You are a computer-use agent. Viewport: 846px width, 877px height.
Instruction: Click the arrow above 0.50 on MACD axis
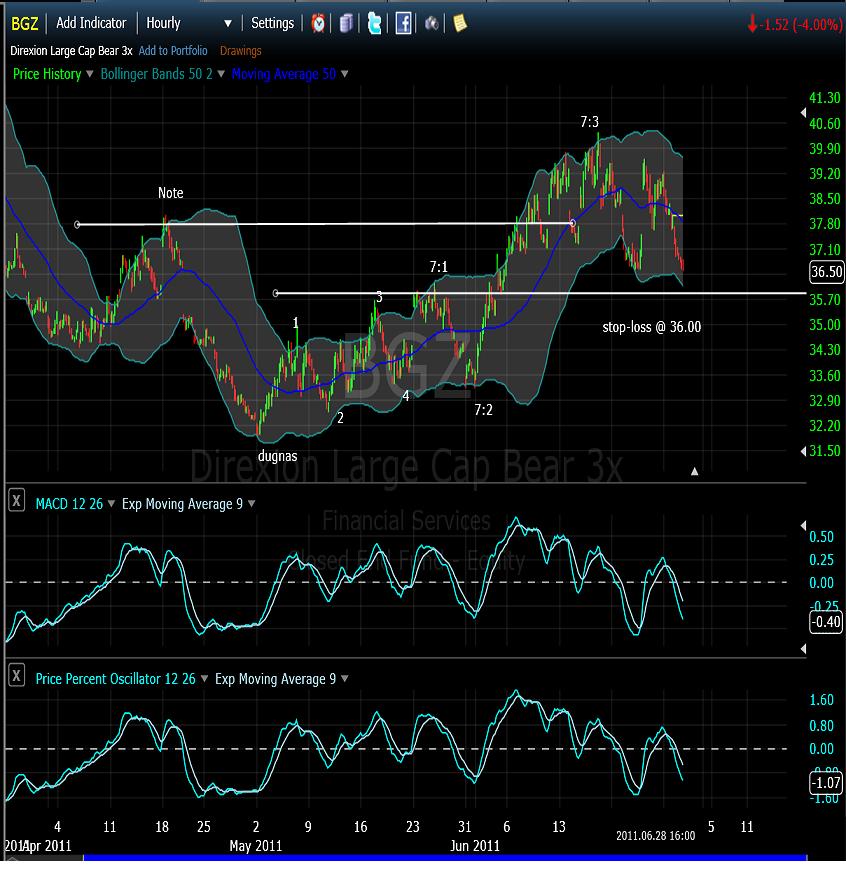(803, 525)
